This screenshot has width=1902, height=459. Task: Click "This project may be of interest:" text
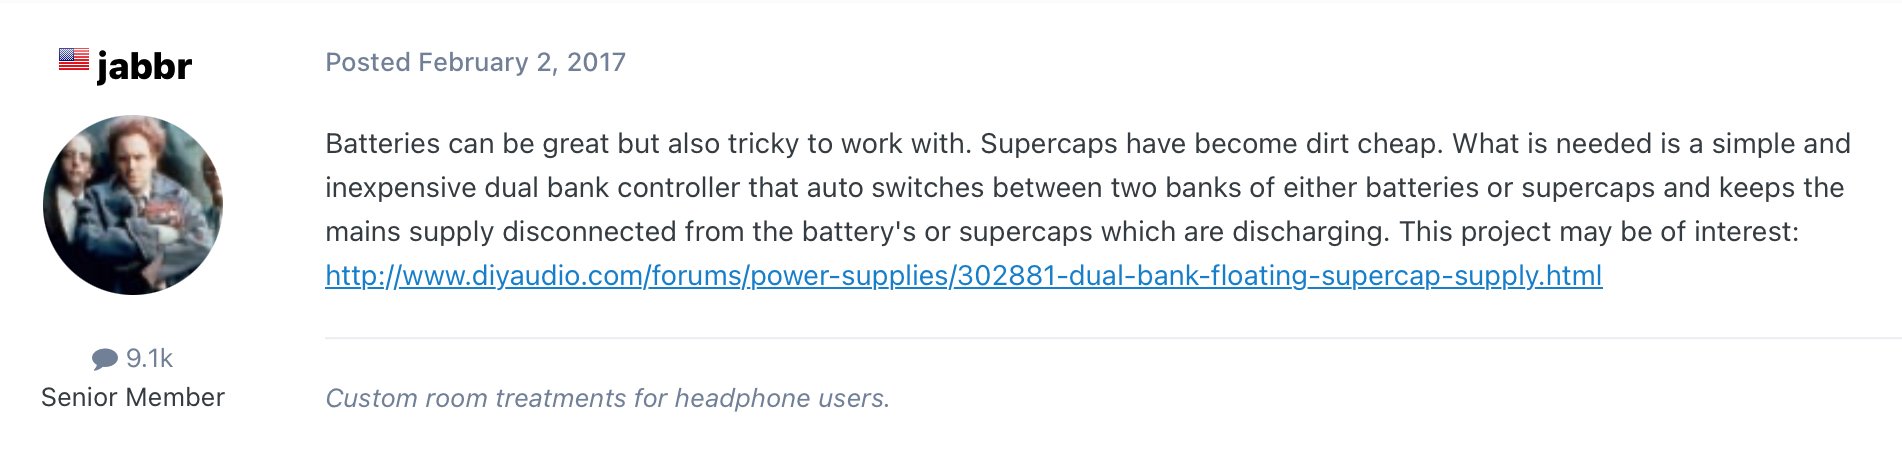point(1599,231)
